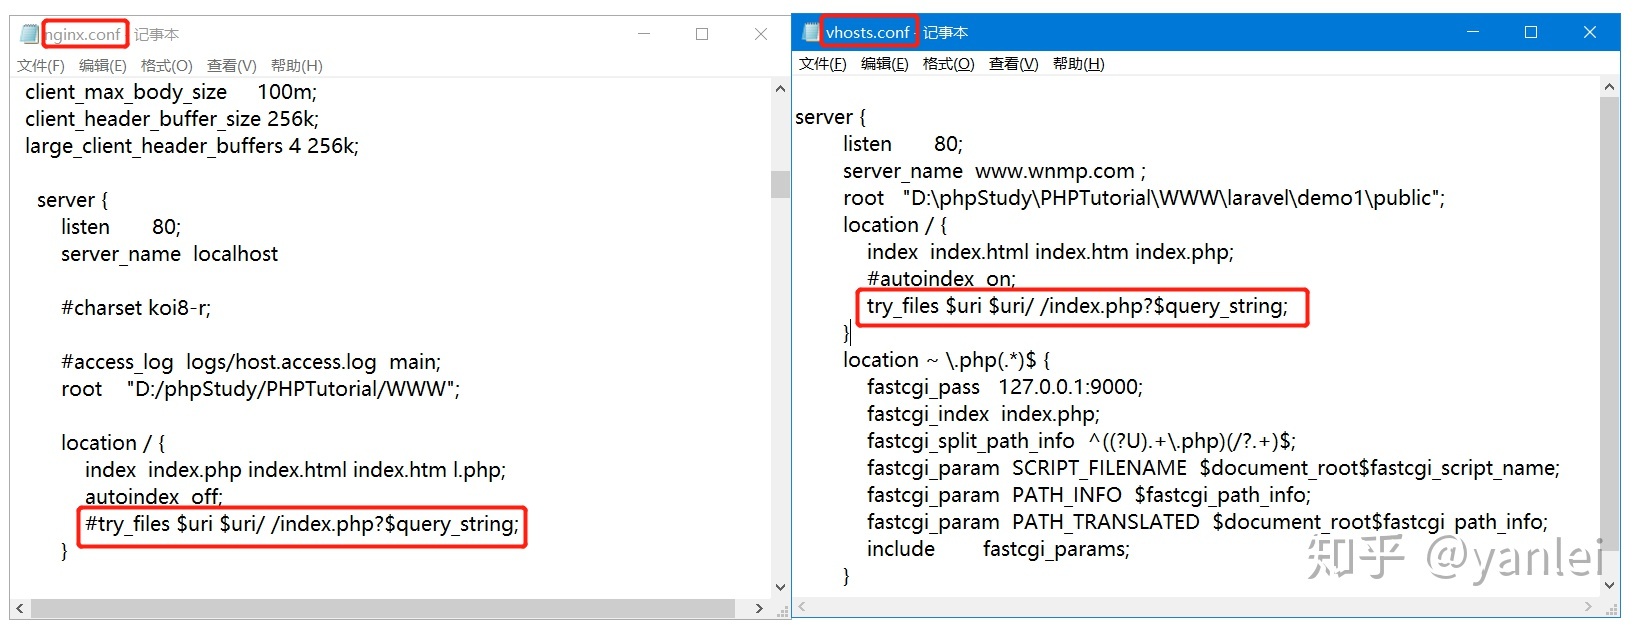Click the root D:/phpStudy/PHPTutorial/WWW line
This screenshot has height=631, width=1646.
click(x=261, y=389)
